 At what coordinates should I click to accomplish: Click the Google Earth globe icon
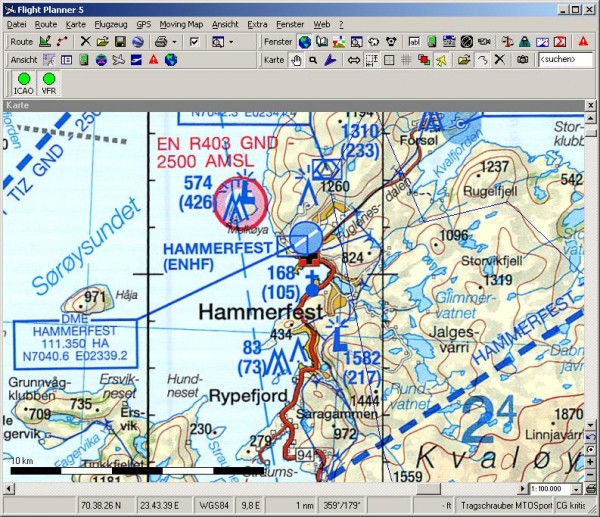[138, 41]
